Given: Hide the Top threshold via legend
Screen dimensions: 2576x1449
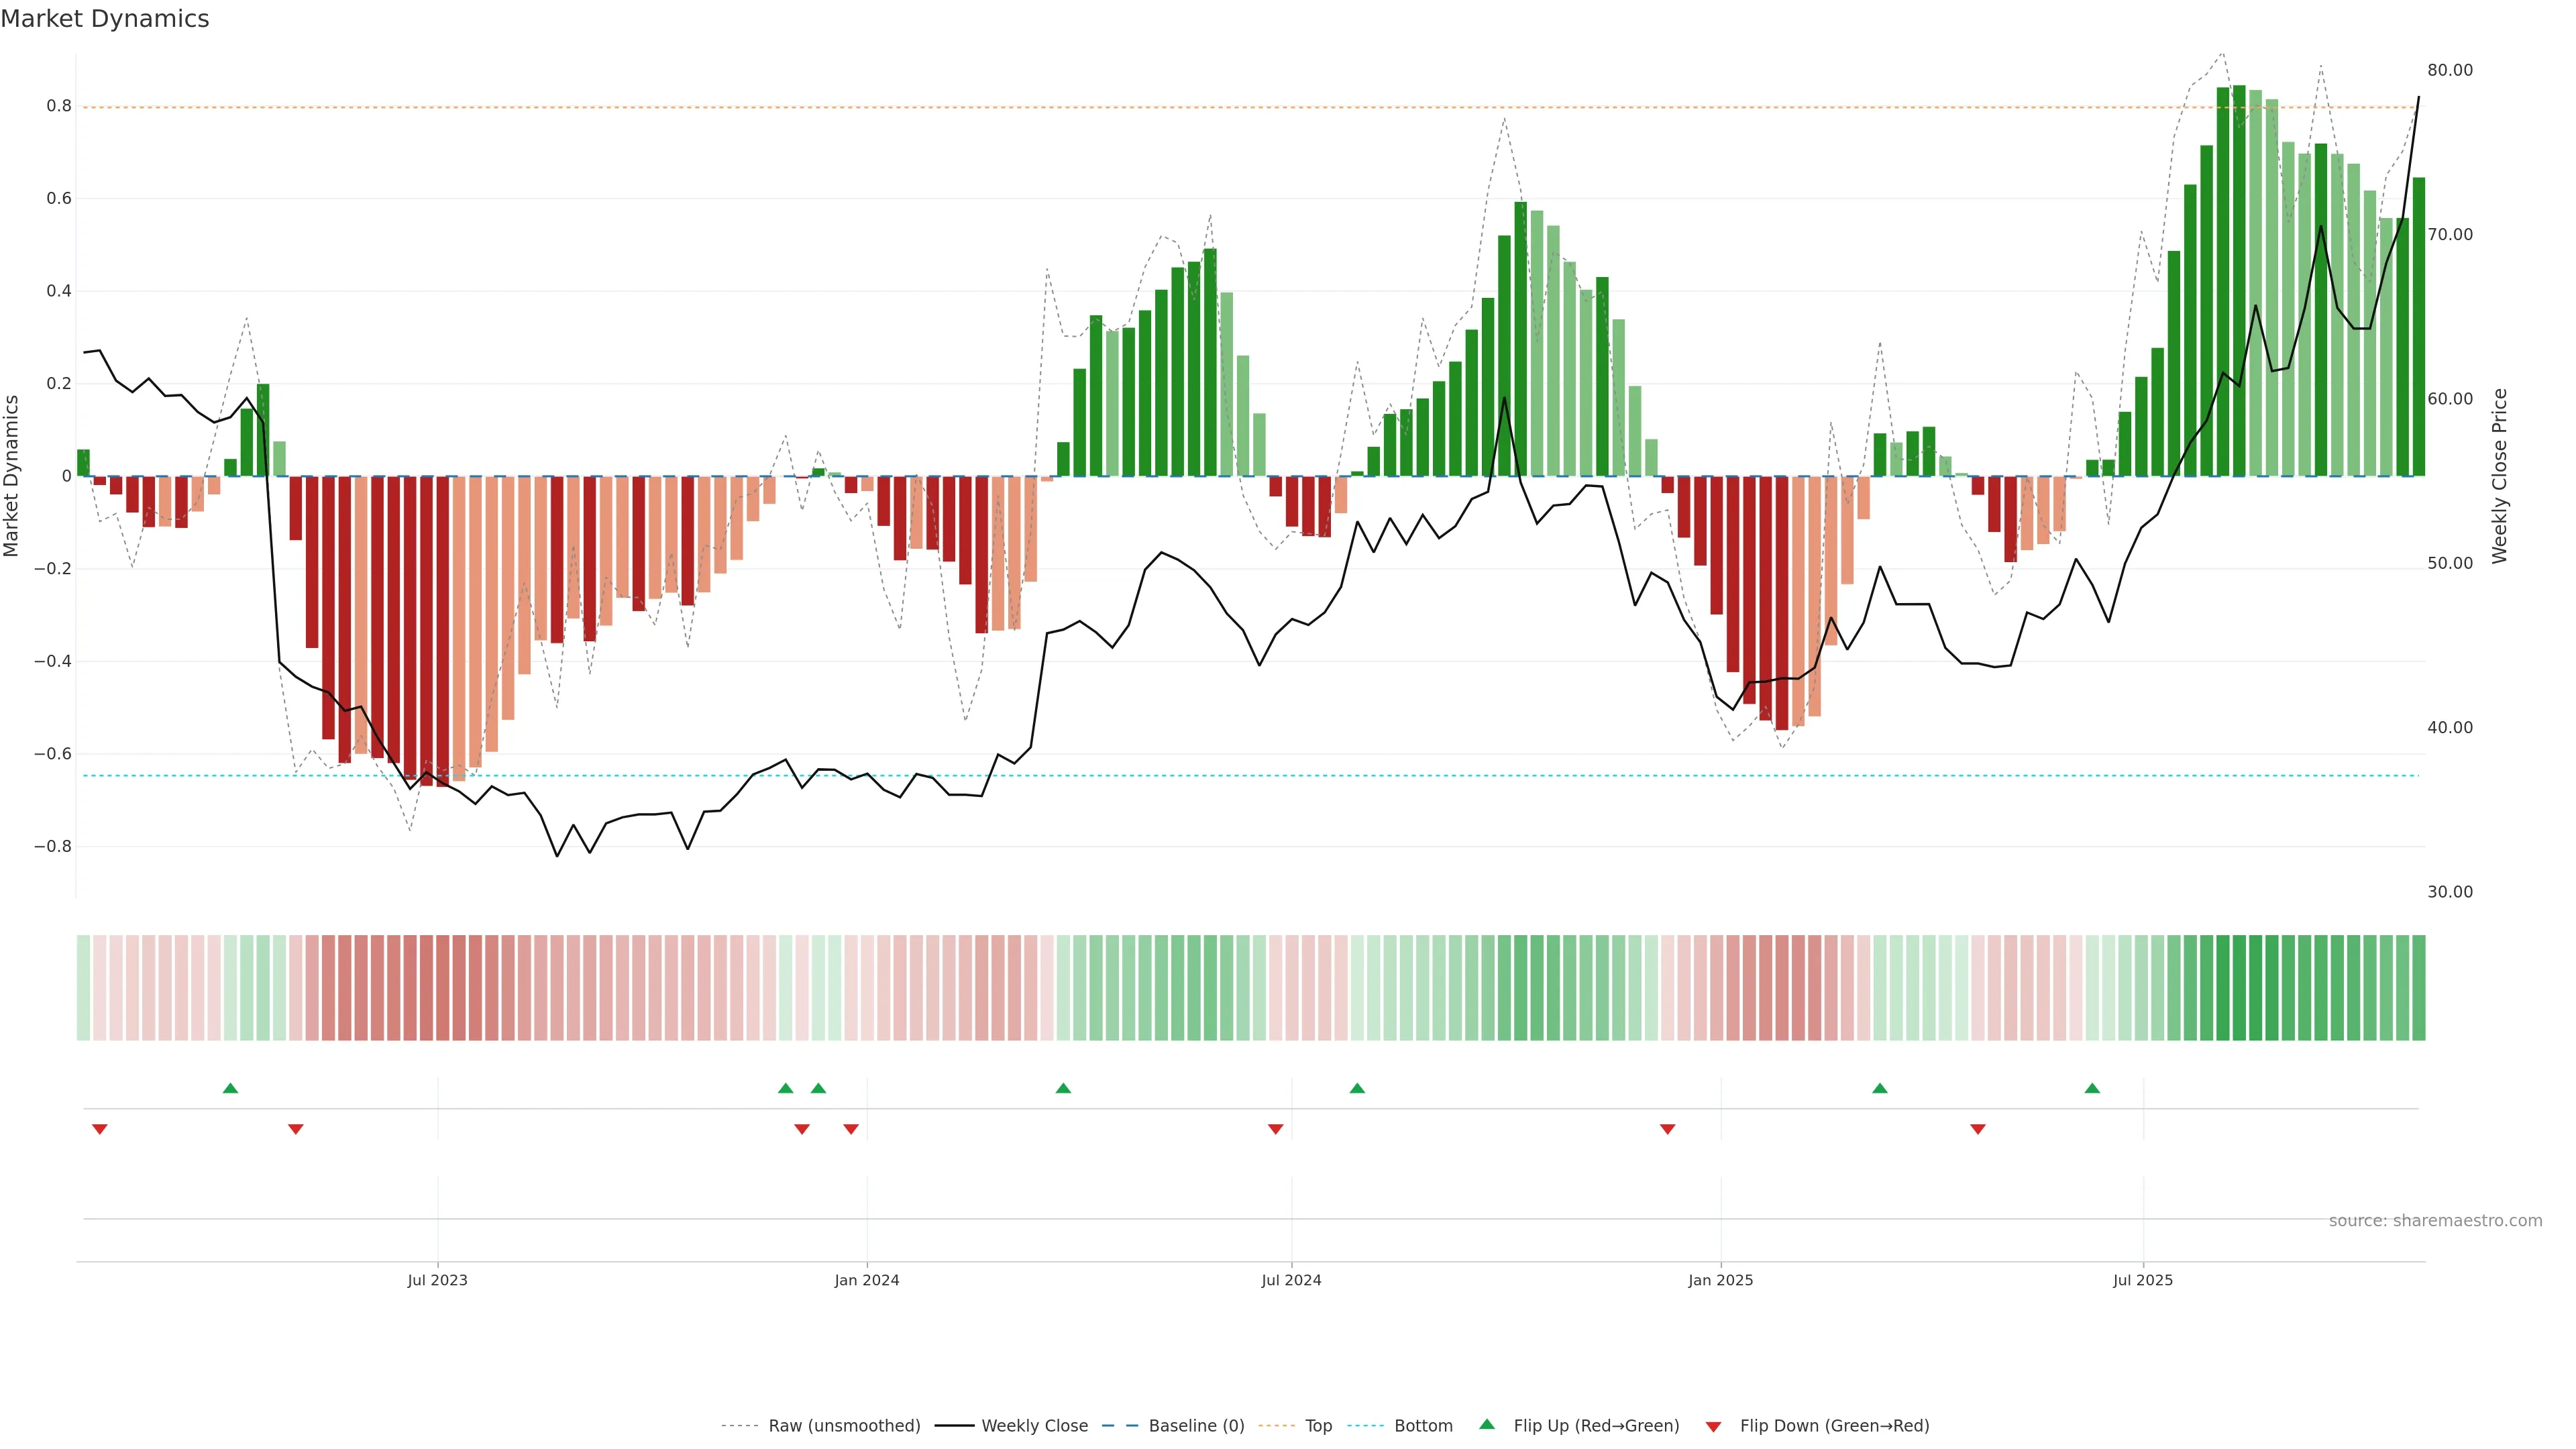Looking at the screenshot, I should tap(1318, 1426).
